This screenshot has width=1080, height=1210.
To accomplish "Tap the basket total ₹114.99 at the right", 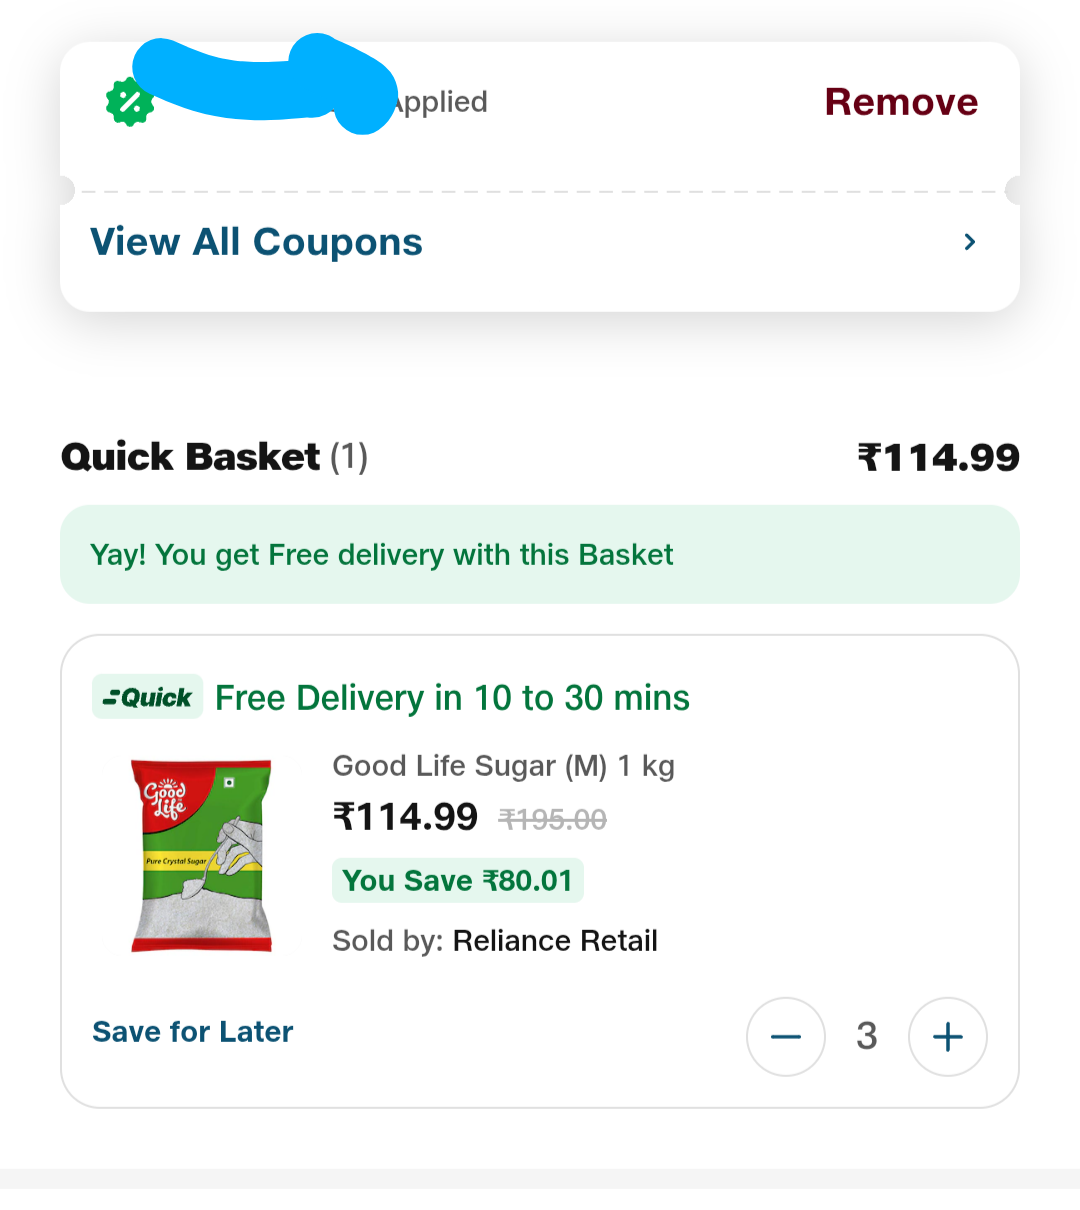I will click(938, 458).
